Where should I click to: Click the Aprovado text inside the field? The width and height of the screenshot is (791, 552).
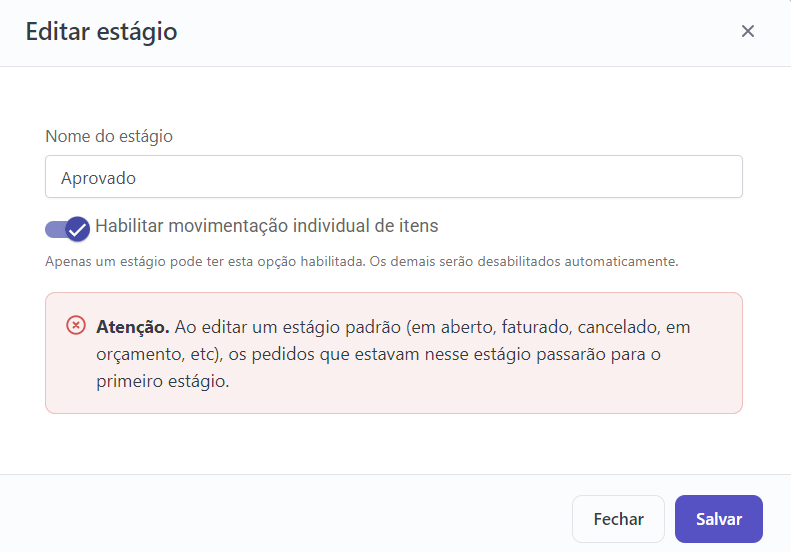(98, 178)
